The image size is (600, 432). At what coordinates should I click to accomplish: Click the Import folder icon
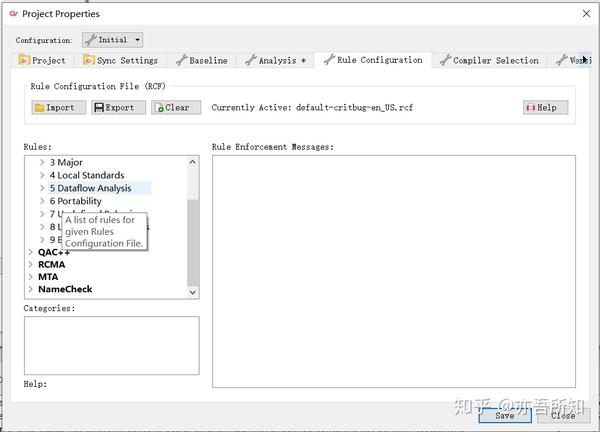(x=39, y=108)
